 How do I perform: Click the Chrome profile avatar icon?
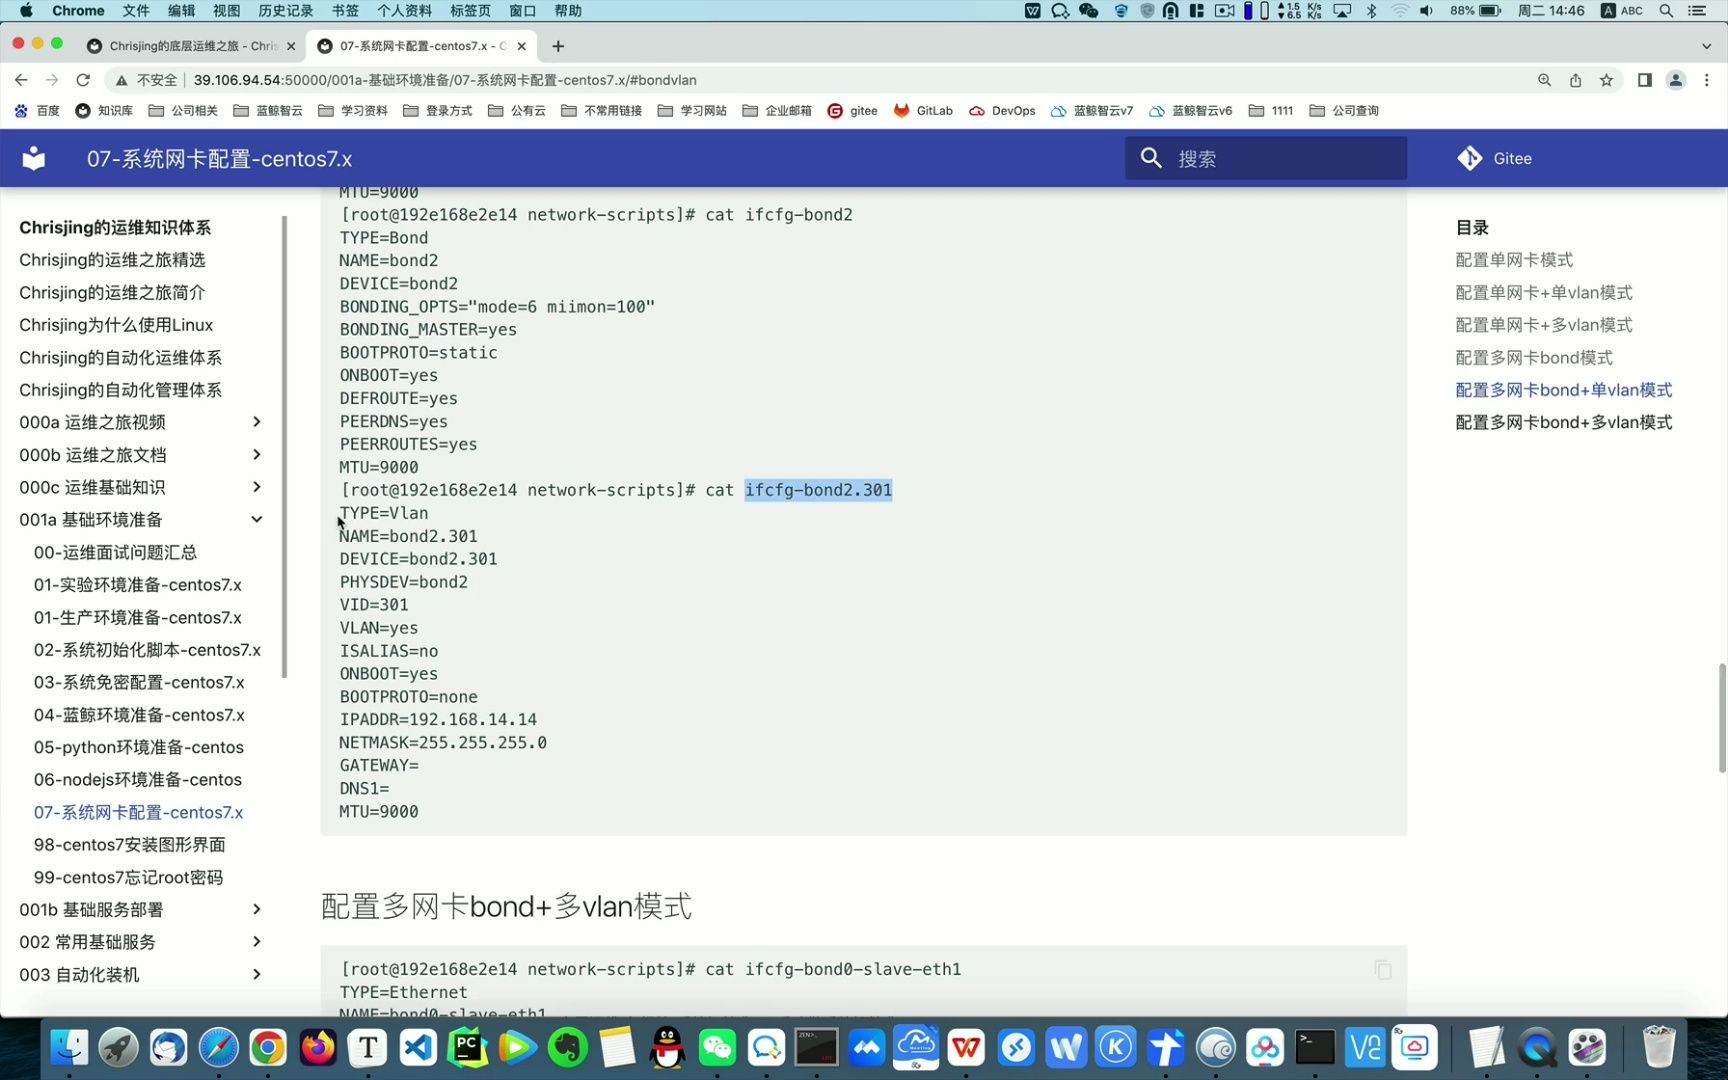pyautogui.click(x=1676, y=79)
